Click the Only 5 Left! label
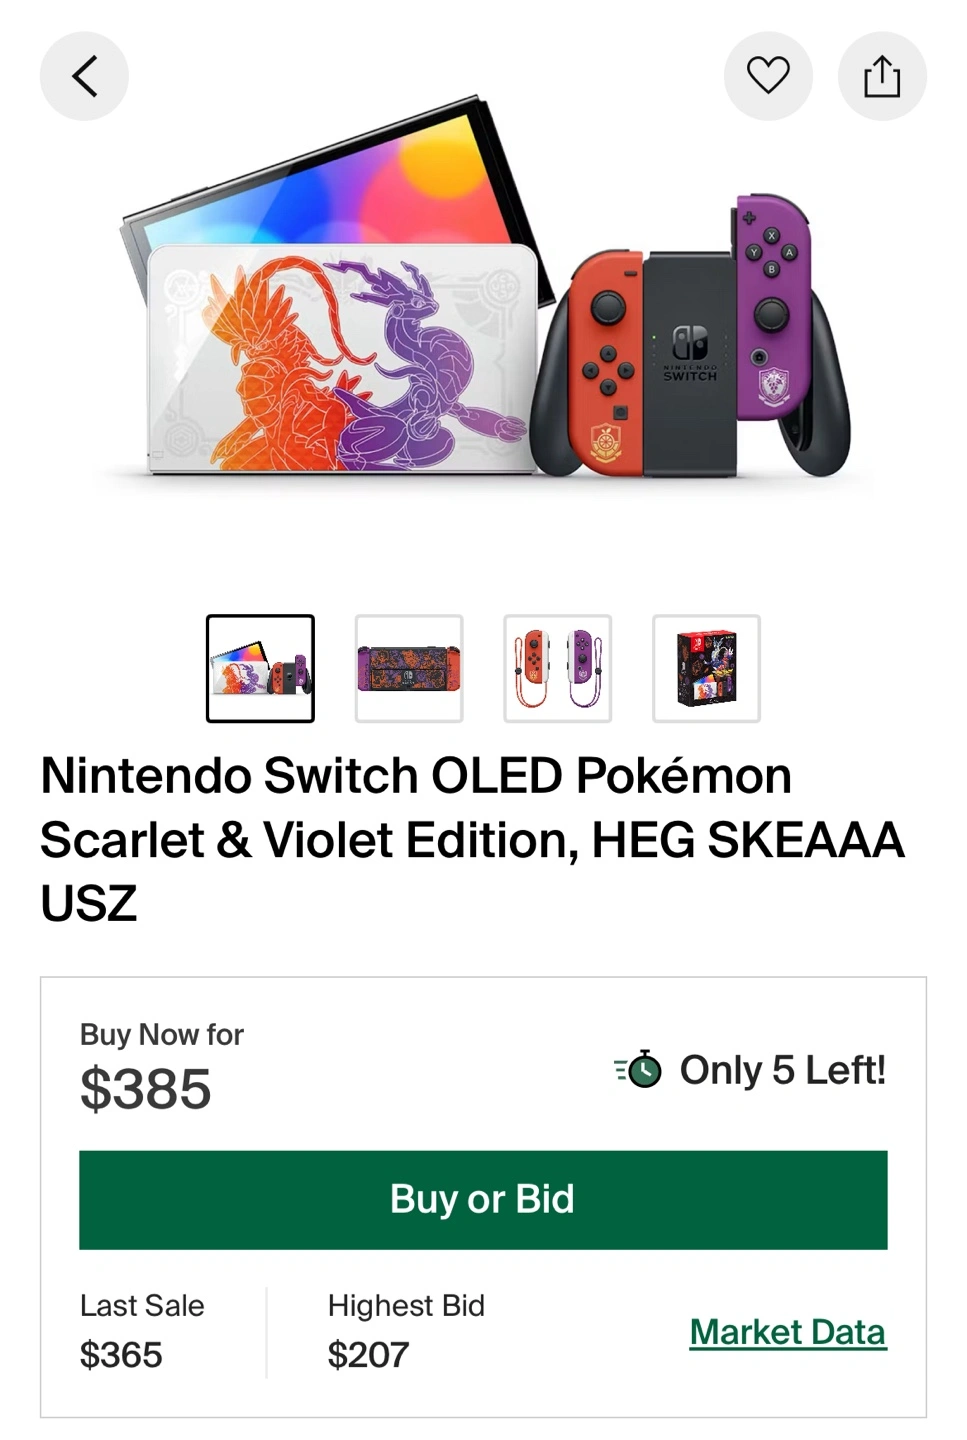967x1440 pixels. [x=783, y=1070]
